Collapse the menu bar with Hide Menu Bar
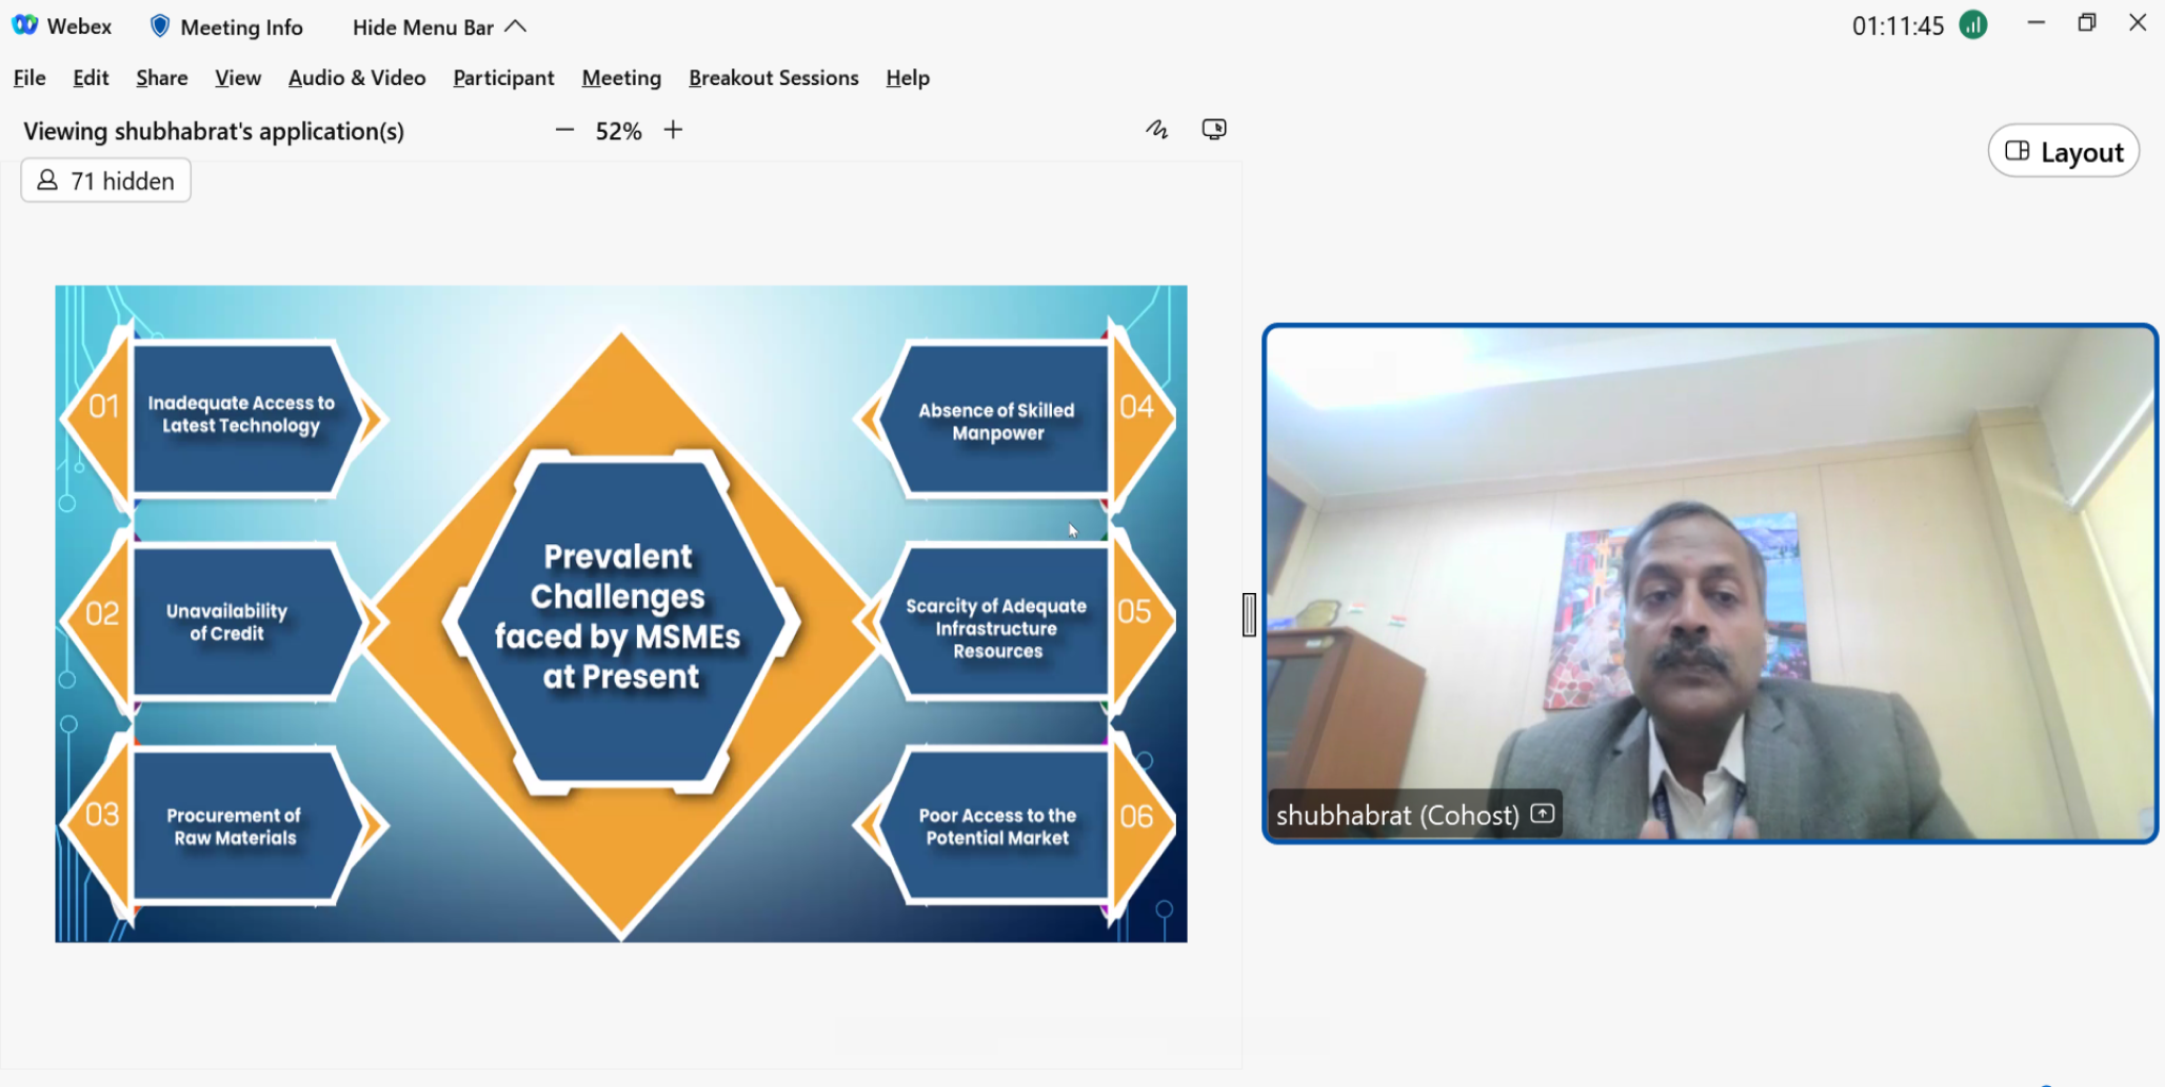 (x=438, y=27)
